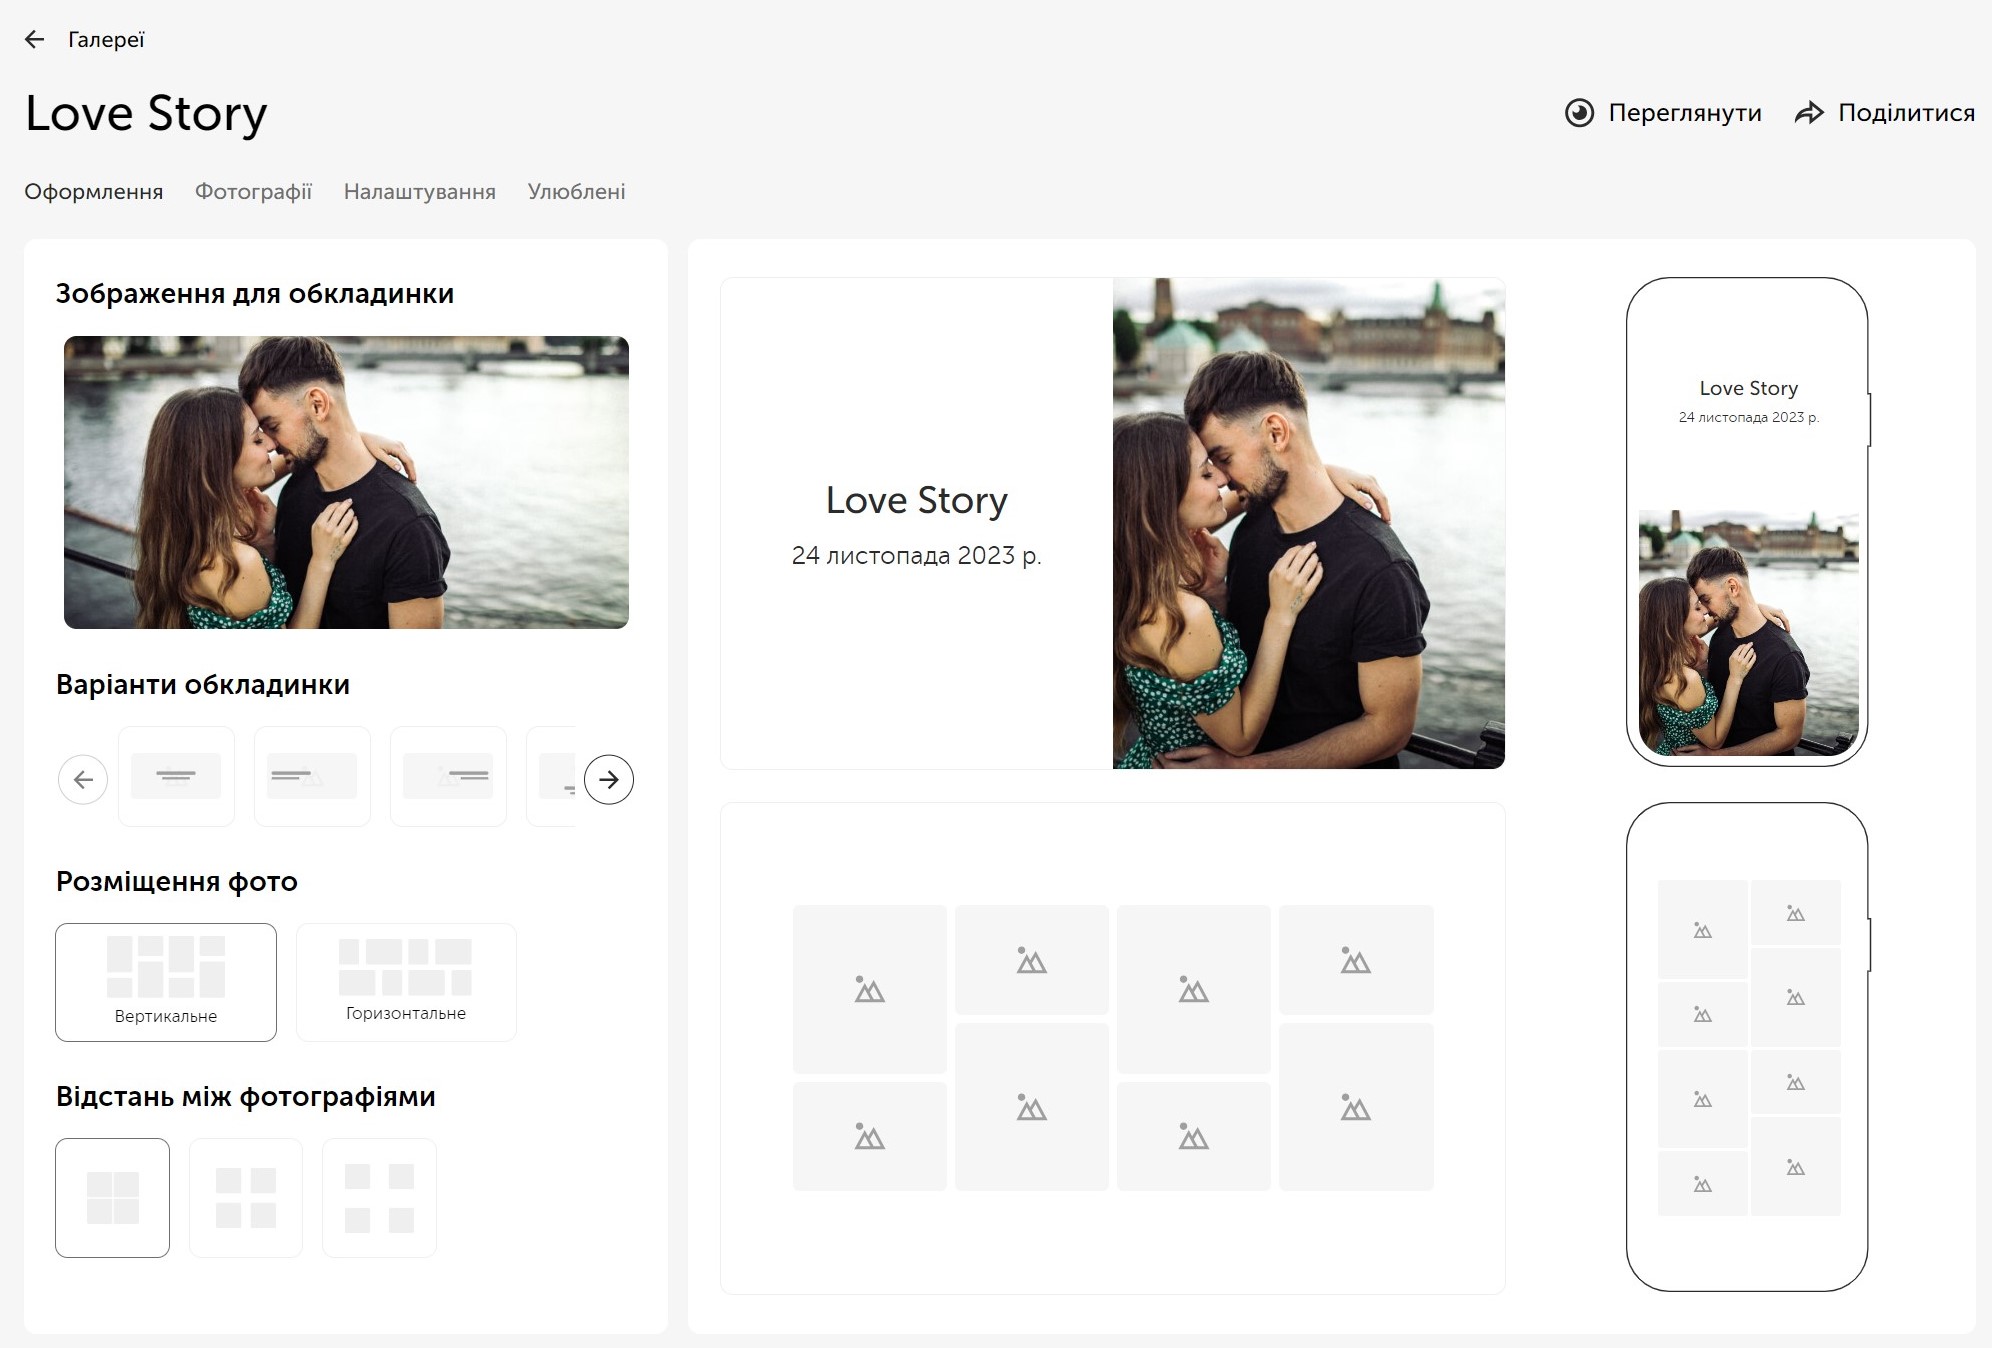Open the Фотографії tab

(x=253, y=191)
